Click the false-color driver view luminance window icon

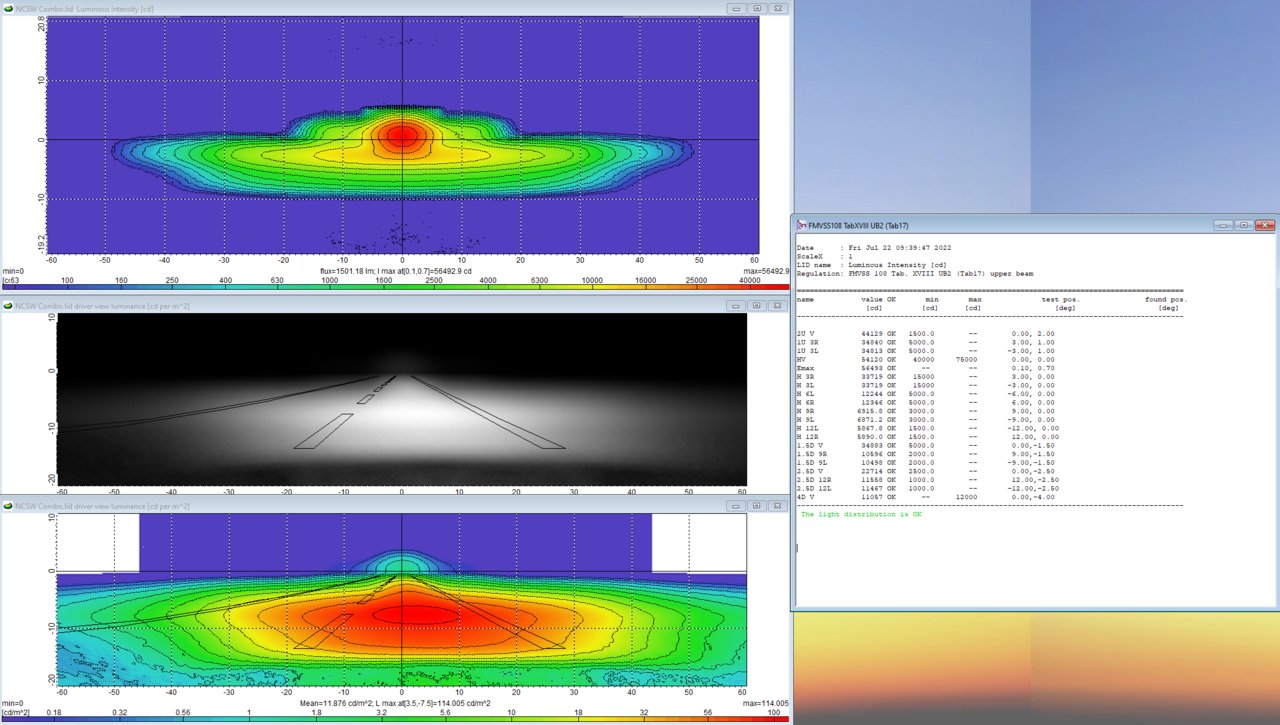(9, 507)
